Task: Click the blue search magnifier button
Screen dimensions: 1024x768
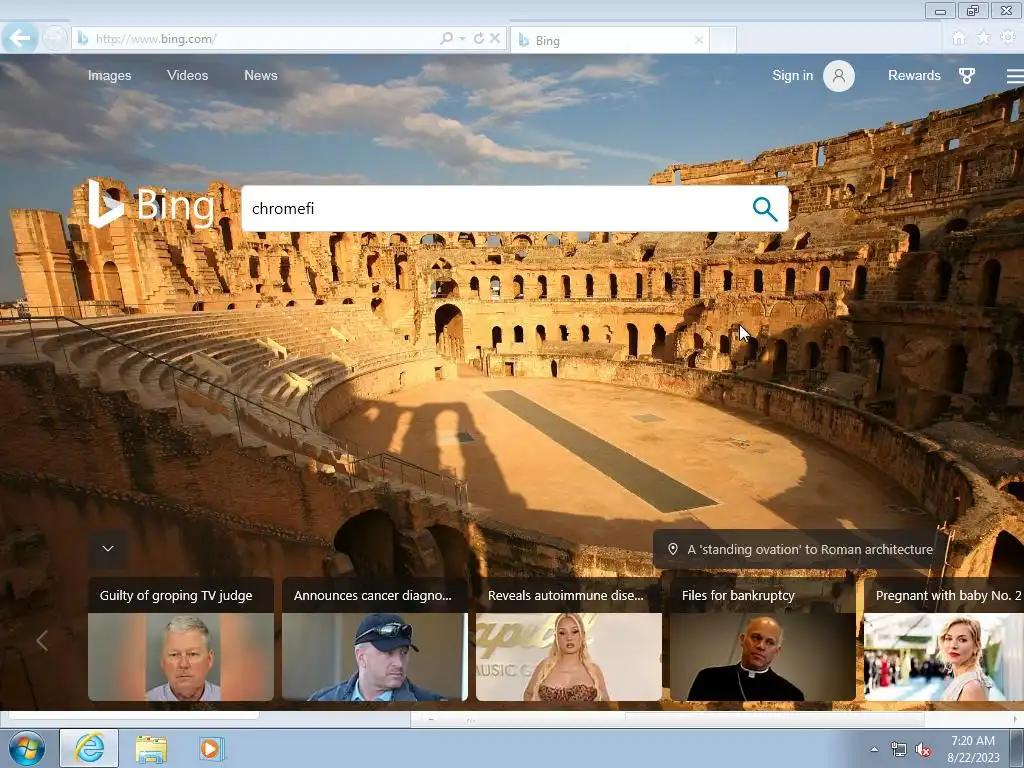Action: (765, 209)
